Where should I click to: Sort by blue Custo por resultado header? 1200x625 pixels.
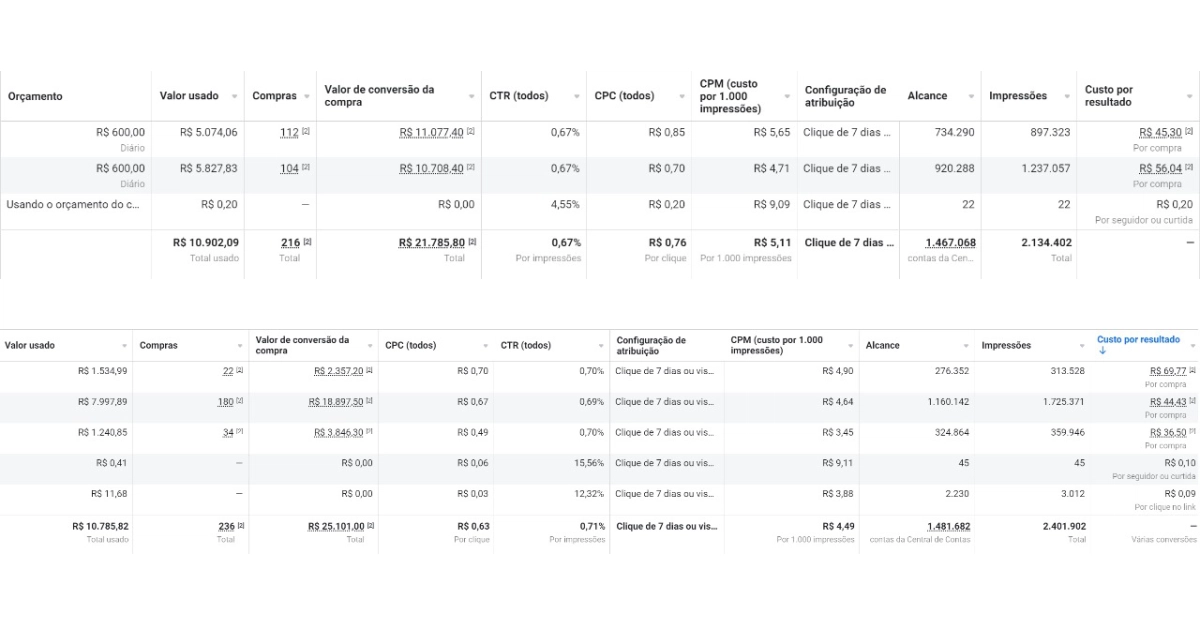tap(1138, 340)
